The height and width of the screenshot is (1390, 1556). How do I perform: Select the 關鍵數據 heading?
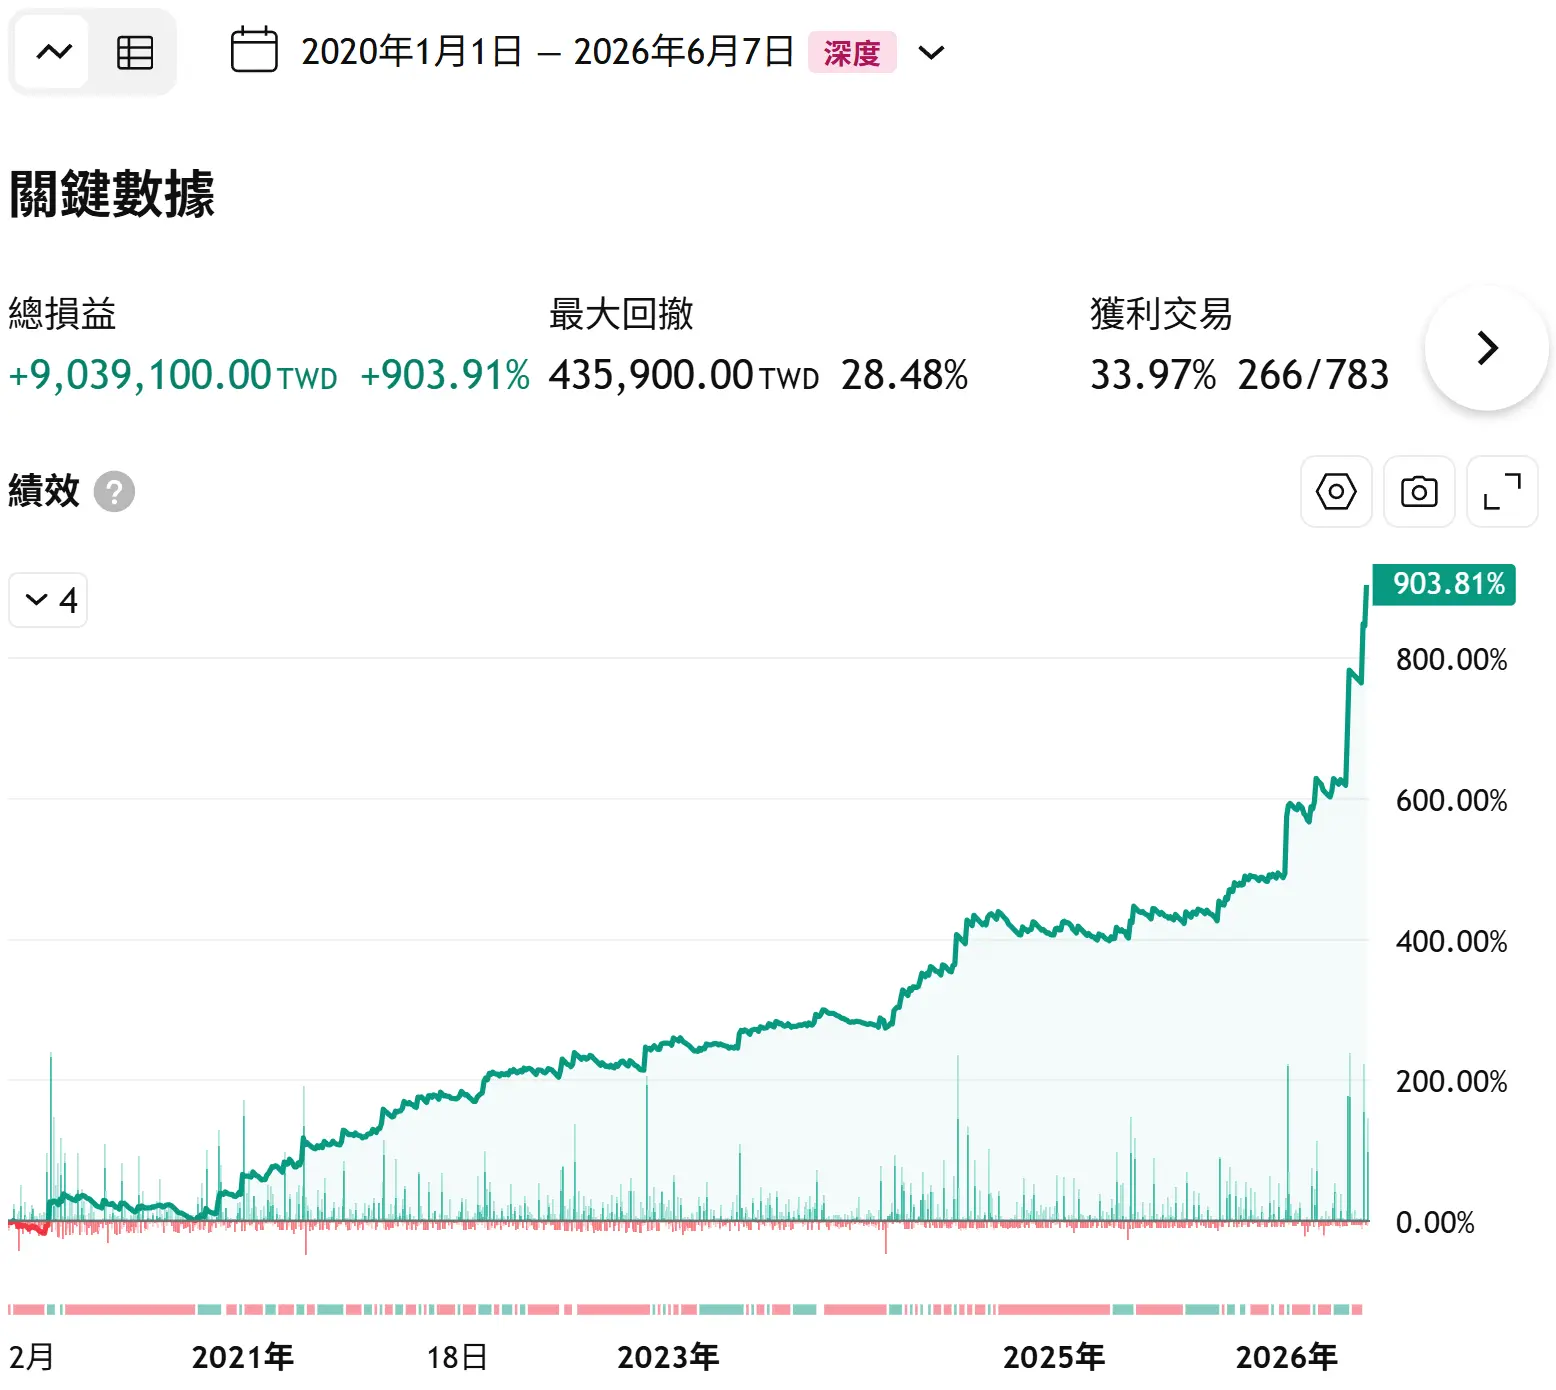click(x=112, y=193)
